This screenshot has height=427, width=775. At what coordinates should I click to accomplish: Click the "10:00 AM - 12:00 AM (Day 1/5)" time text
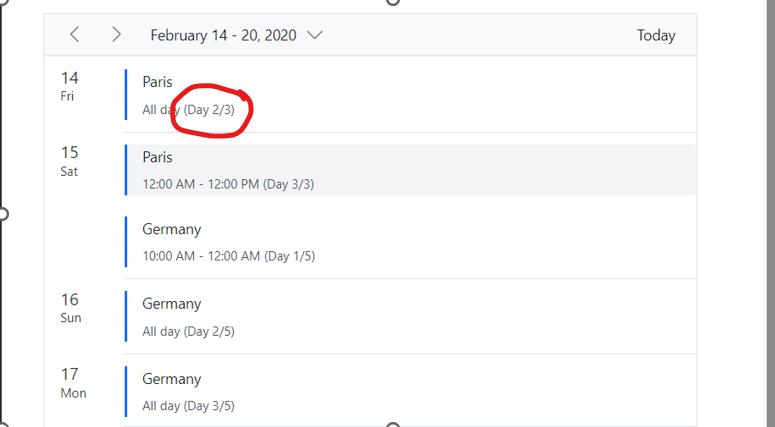pyautogui.click(x=228, y=256)
